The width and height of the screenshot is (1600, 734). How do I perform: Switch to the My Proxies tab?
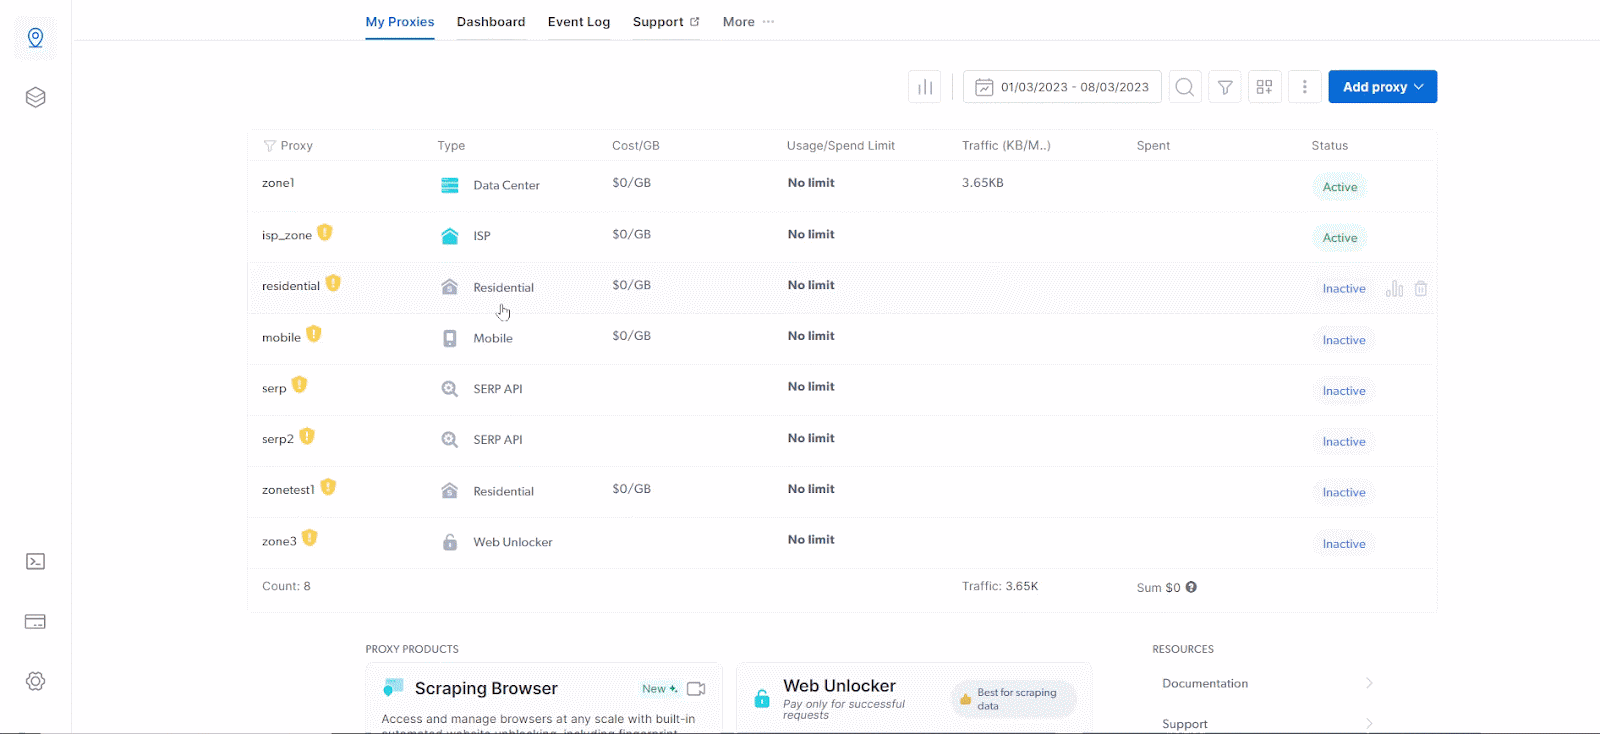400,22
